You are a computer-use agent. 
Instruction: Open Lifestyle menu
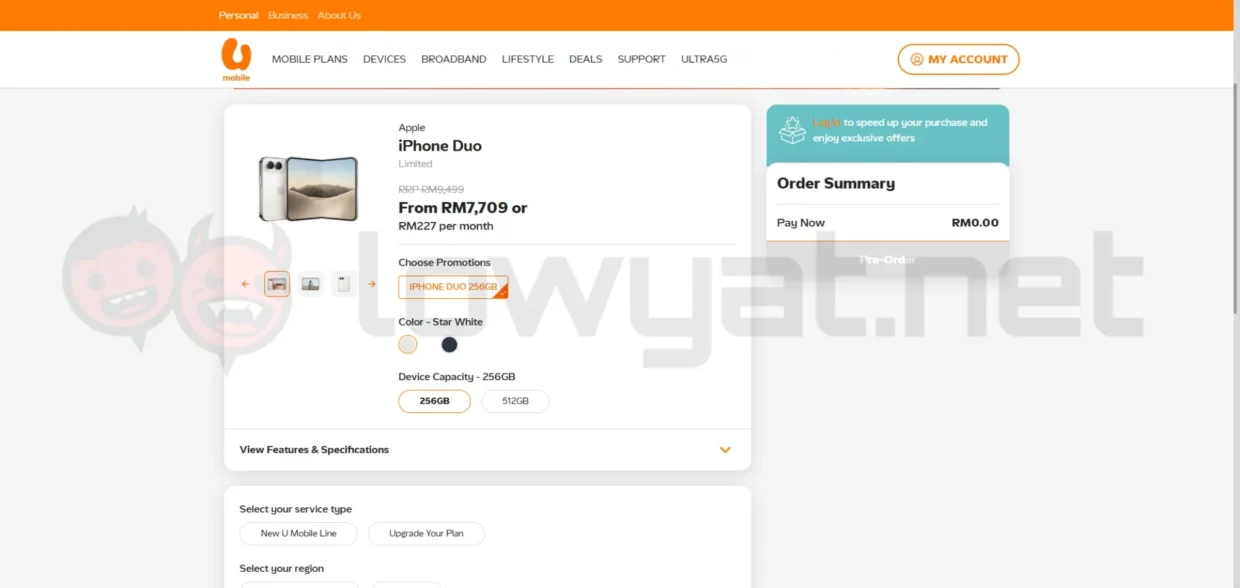[x=528, y=59]
